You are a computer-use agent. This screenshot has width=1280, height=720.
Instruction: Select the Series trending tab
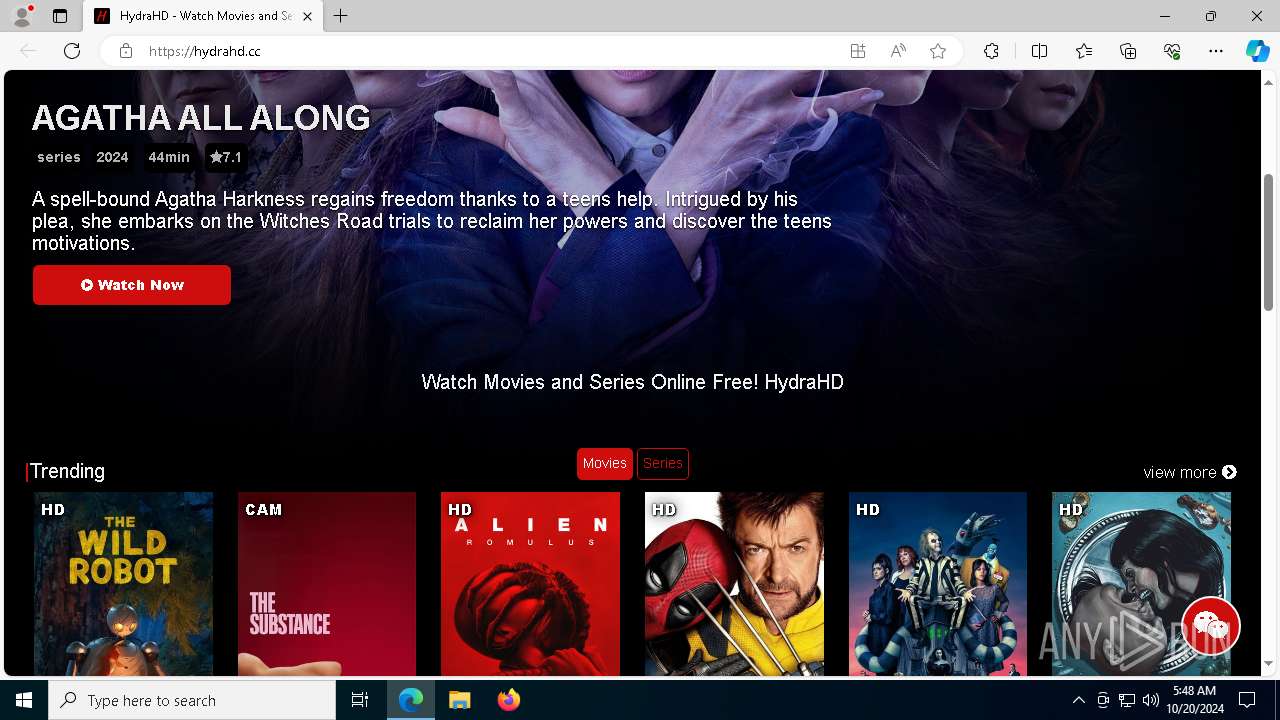pyautogui.click(x=663, y=464)
